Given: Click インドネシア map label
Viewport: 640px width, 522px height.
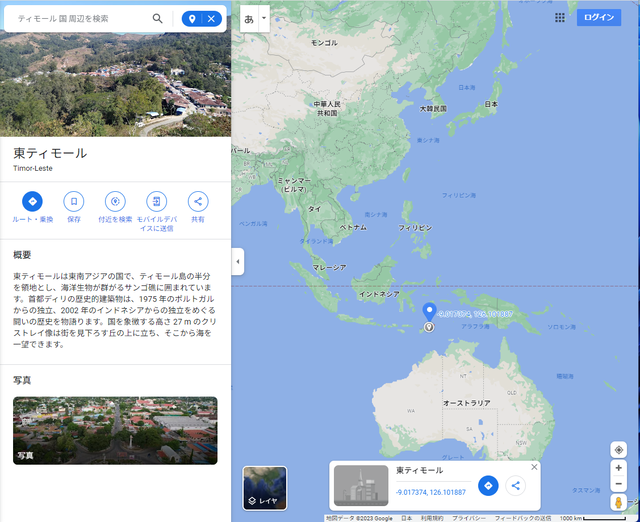Looking at the screenshot, I should [379, 294].
